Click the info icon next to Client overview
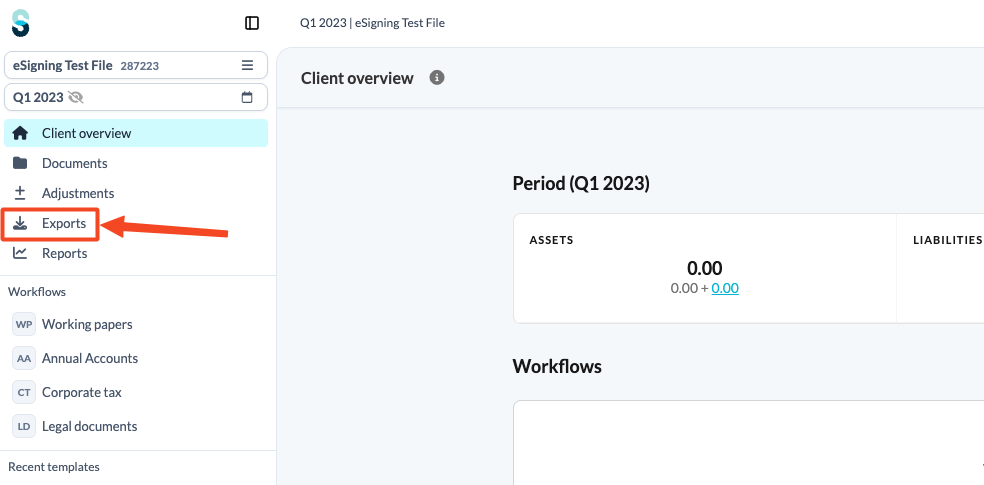The width and height of the screenshot is (984, 485). [437, 78]
